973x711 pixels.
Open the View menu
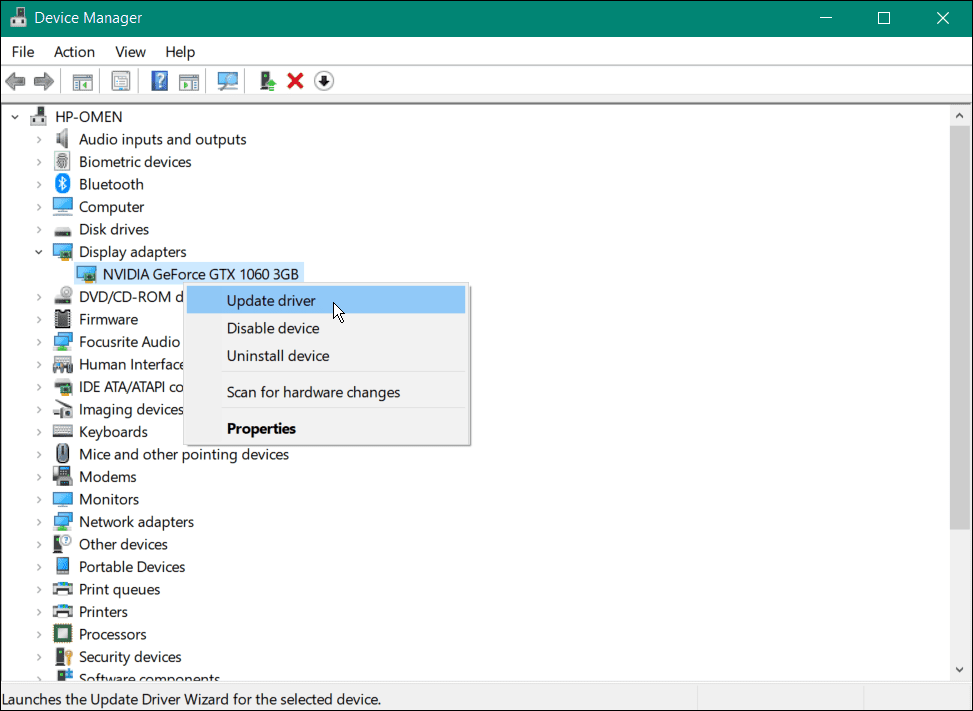[x=130, y=51]
